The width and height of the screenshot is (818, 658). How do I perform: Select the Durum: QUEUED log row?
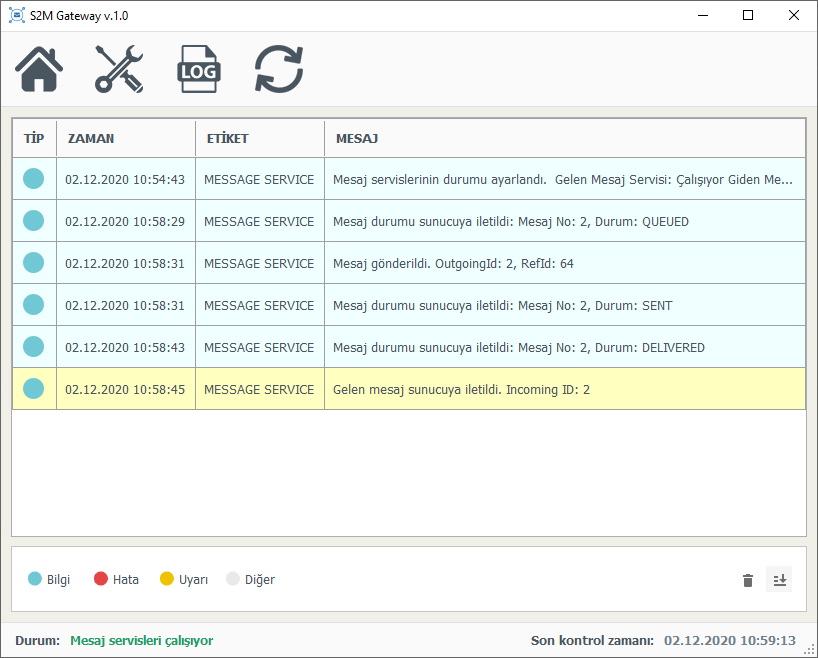(510, 221)
